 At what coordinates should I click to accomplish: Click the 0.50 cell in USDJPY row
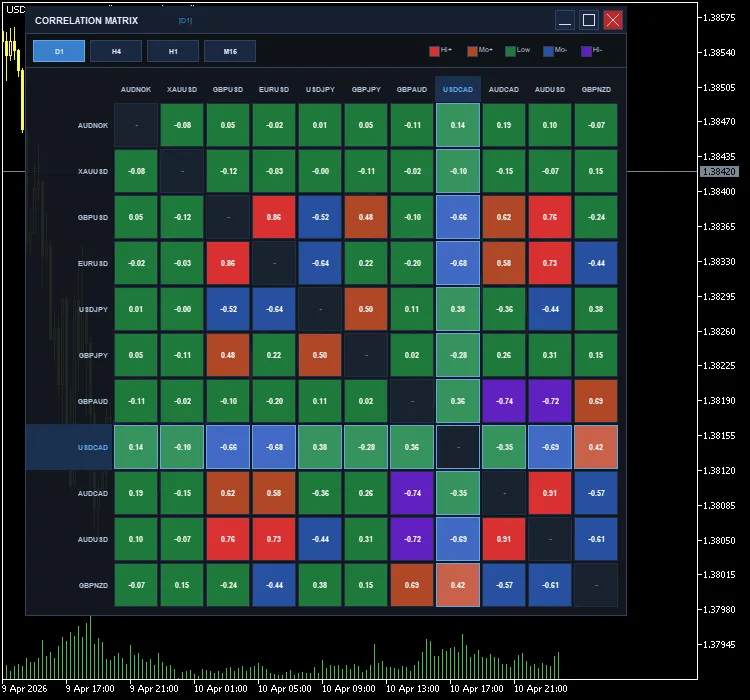click(366, 309)
